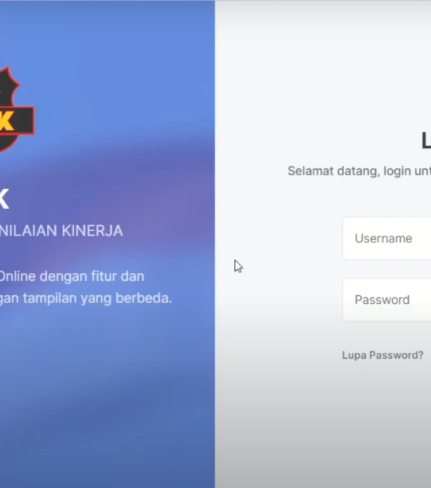Click the shield logo badge
Viewport: 431px width, 488px height.
point(15,109)
